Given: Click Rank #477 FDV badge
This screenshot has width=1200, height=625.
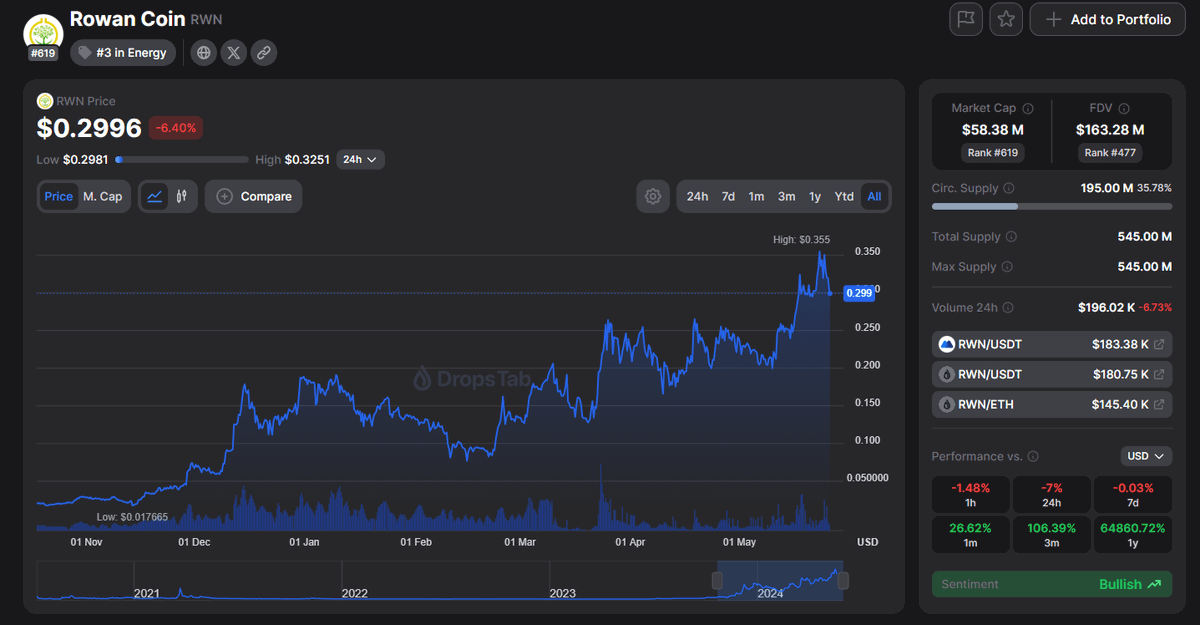Looking at the screenshot, I should [x=1111, y=153].
